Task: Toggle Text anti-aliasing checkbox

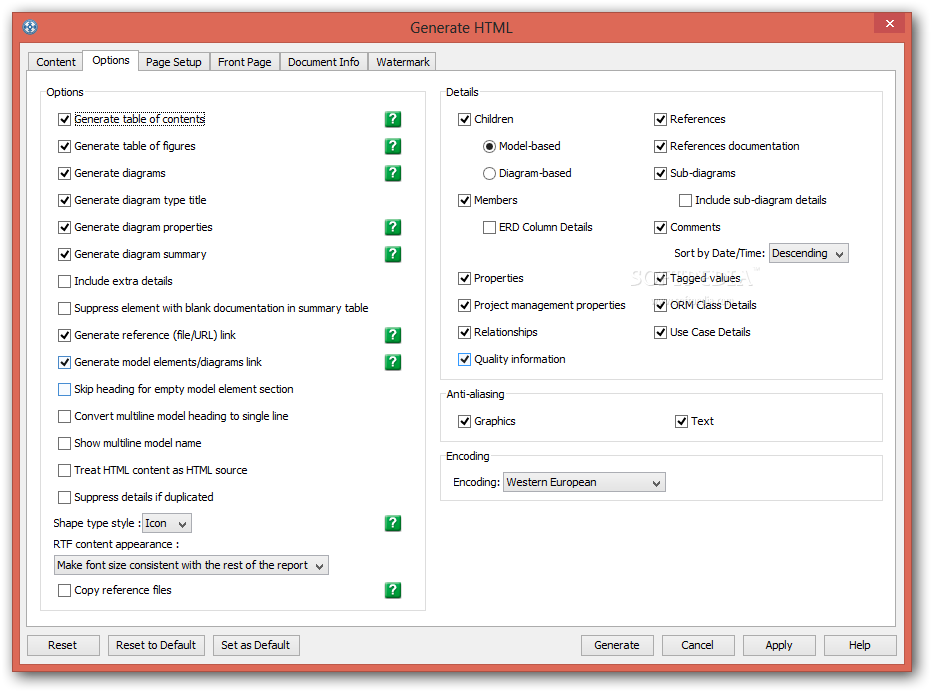Action: 682,421
